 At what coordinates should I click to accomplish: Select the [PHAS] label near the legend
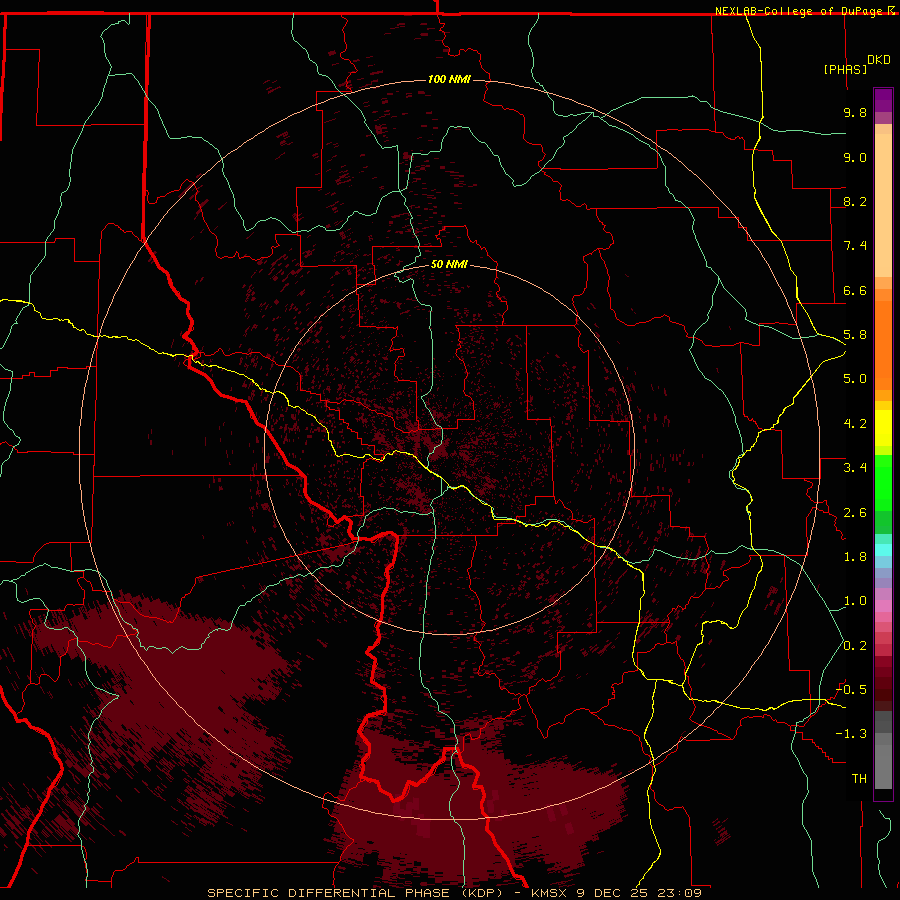(x=845, y=69)
